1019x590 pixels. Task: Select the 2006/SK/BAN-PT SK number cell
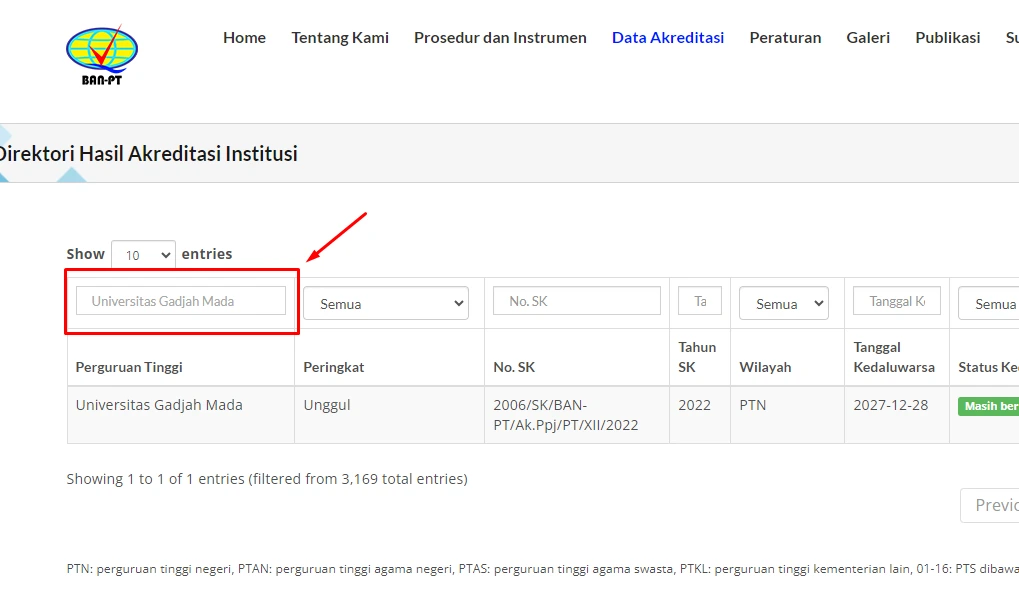click(x=576, y=415)
